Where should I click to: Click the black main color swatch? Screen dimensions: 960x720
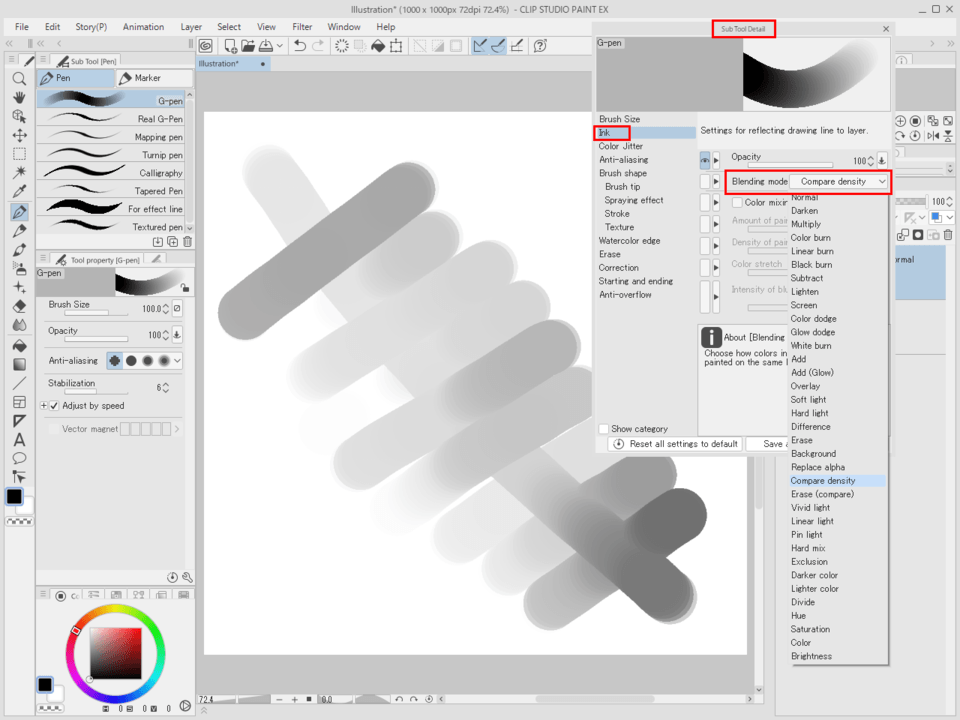click(14, 497)
